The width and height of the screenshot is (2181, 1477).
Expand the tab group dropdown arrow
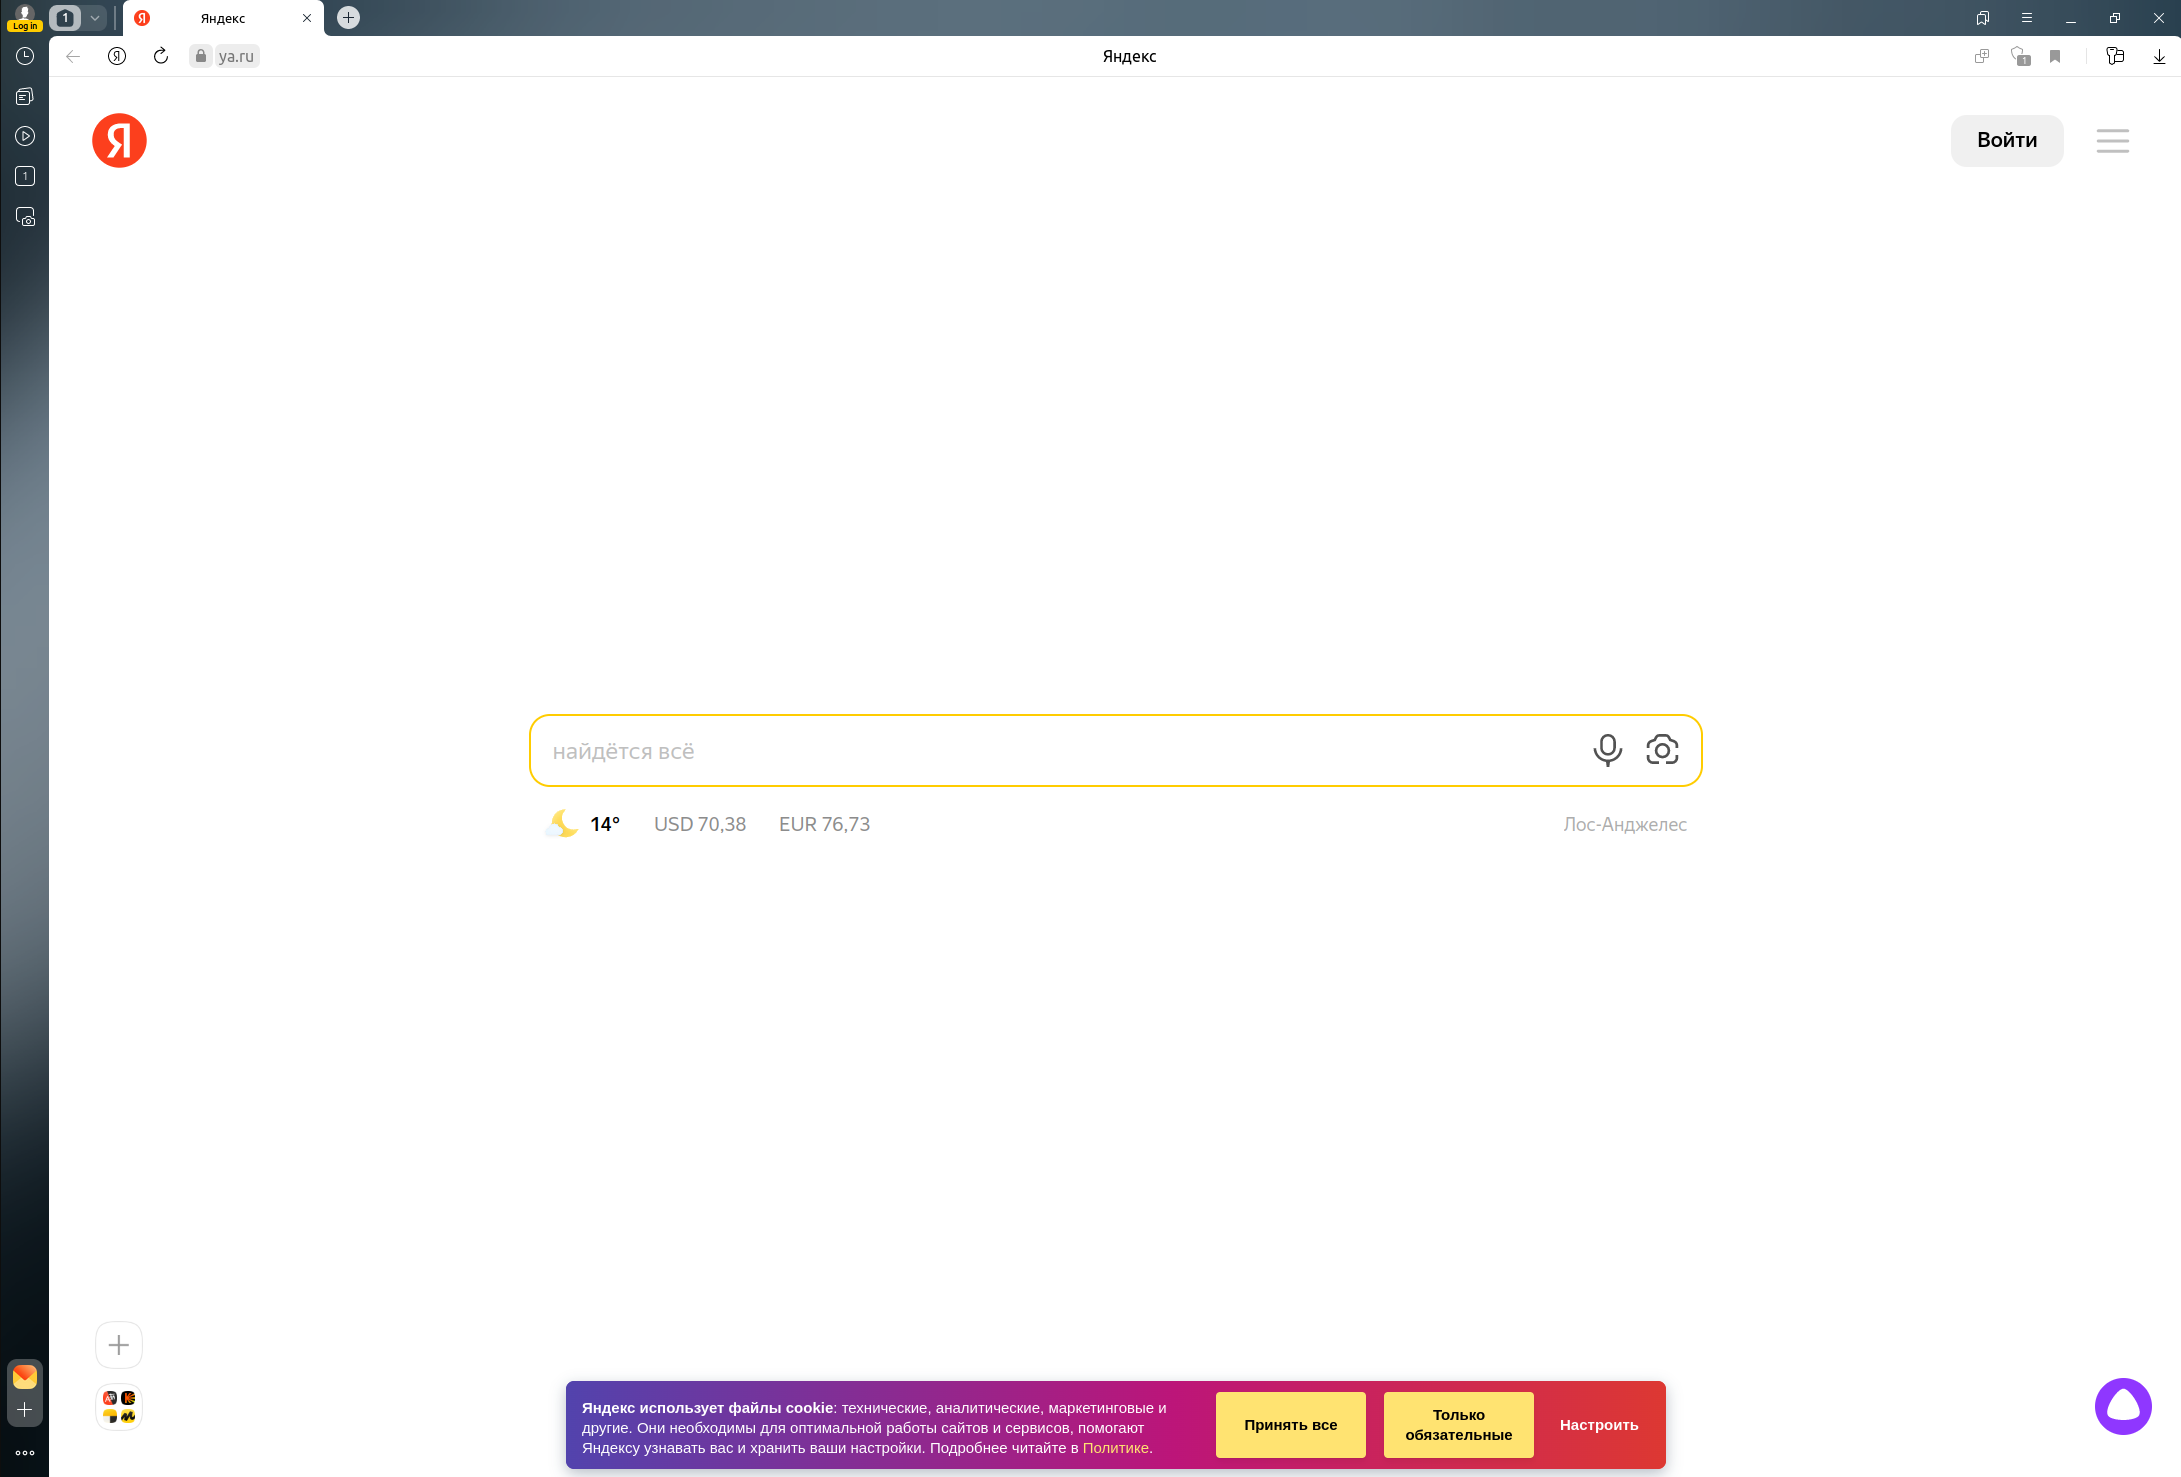pyautogui.click(x=95, y=18)
